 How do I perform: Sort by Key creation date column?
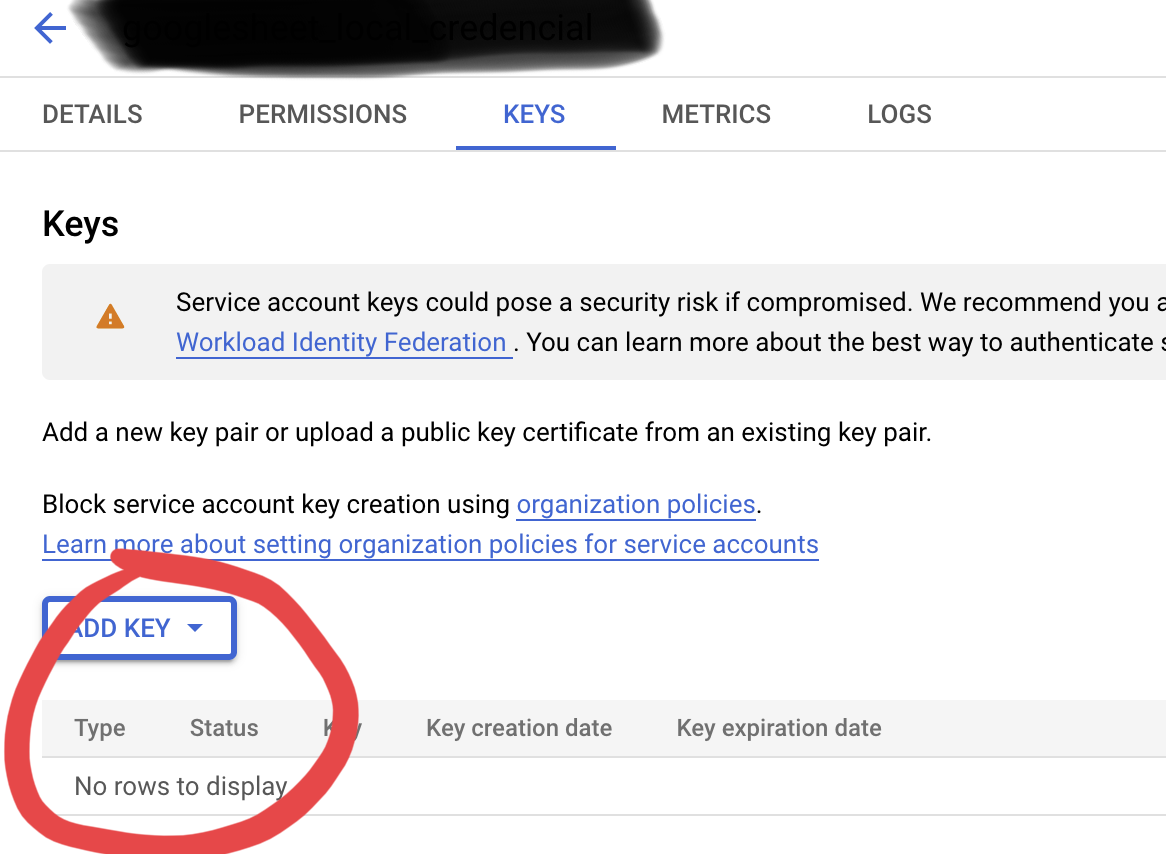tap(519, 728)
